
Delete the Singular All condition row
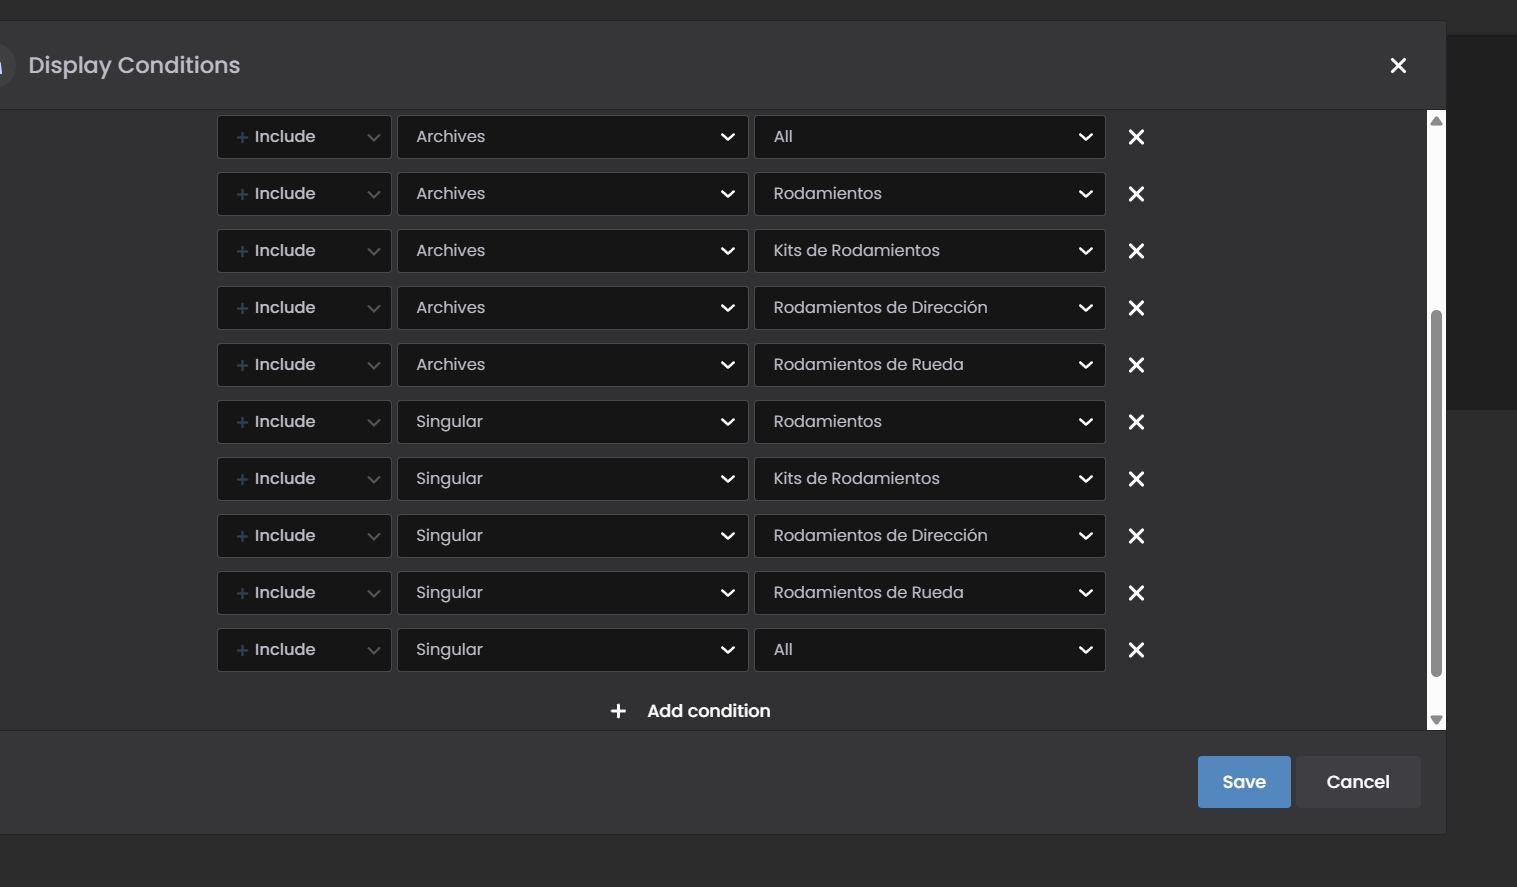click(x=1136, y=650)
